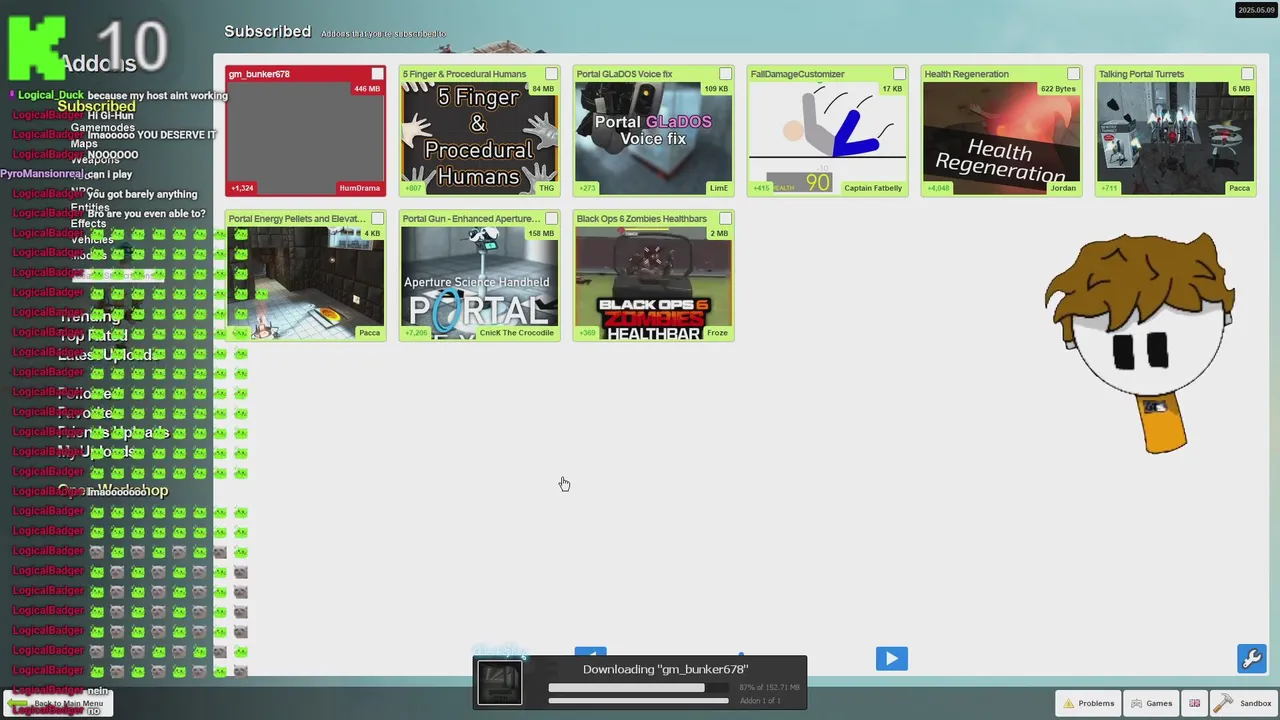The height and width of the screenshot is (720, 1280).
Task: Tick the FallDamageCustomizer checkbox
Action: tap(899, 74)
